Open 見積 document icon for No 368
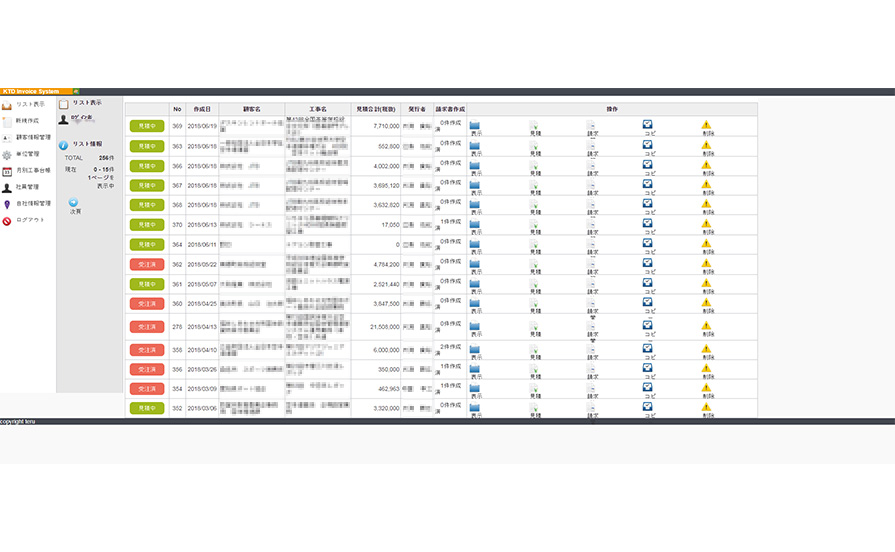The height and width of the screenshot is (552, 895). point(534,206)
